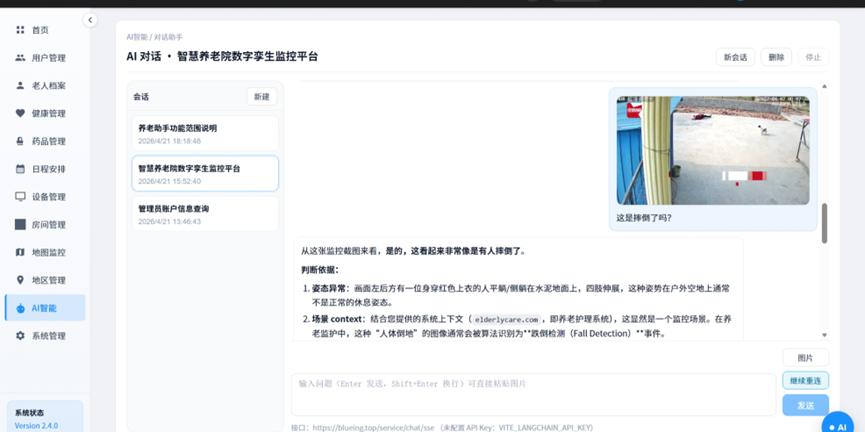Click the 老人档案 person icon
865x432 pixels.
point(20,86)
